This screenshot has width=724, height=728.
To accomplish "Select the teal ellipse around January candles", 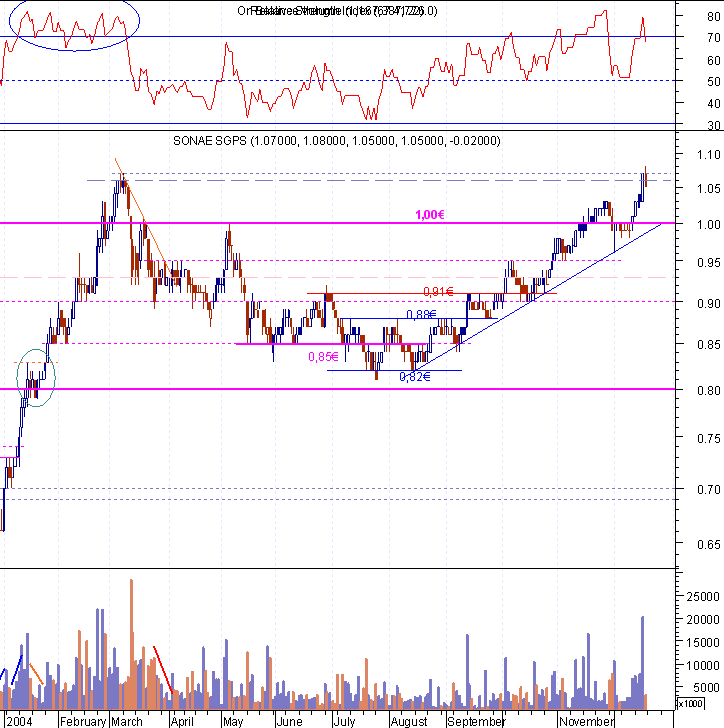I will pos(36,378).
